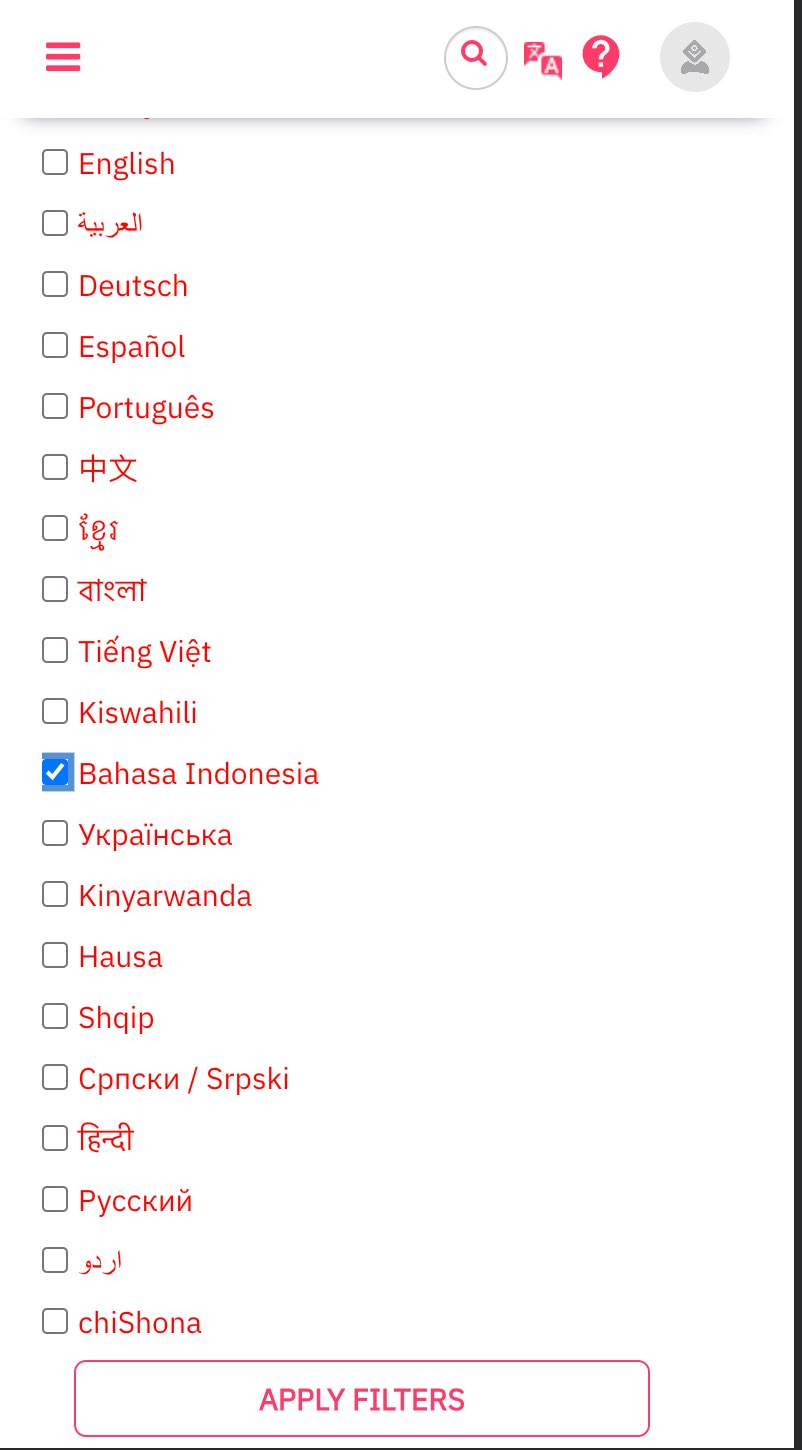This screenshot has width=802, height=1450.
Task: Open the user profile avatar
Action: (695, 57)
